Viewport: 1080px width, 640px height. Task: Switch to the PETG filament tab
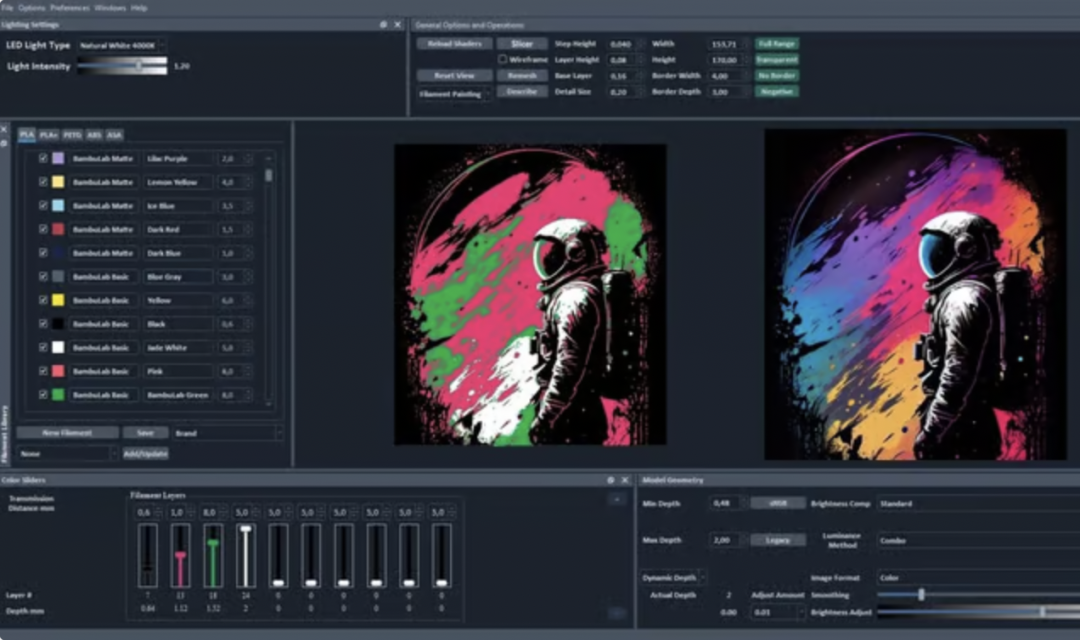[72, 135]
